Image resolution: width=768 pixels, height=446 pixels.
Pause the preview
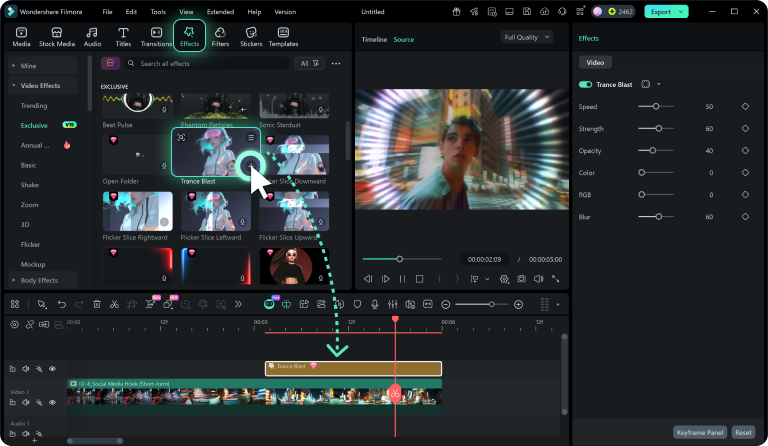(x=402, y=279)
